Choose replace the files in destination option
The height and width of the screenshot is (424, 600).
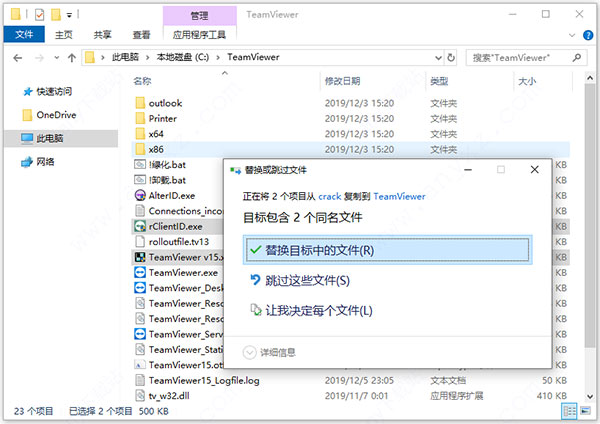point(387,250)
